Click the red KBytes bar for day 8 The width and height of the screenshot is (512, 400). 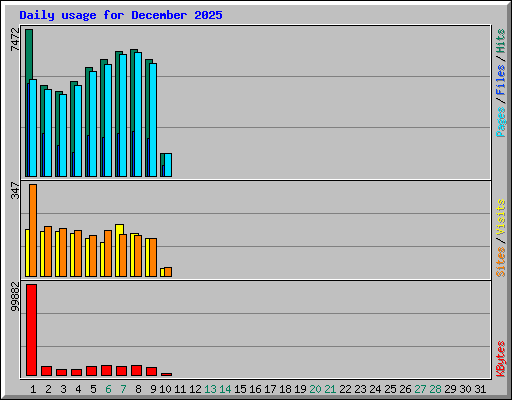pos(136,371)
